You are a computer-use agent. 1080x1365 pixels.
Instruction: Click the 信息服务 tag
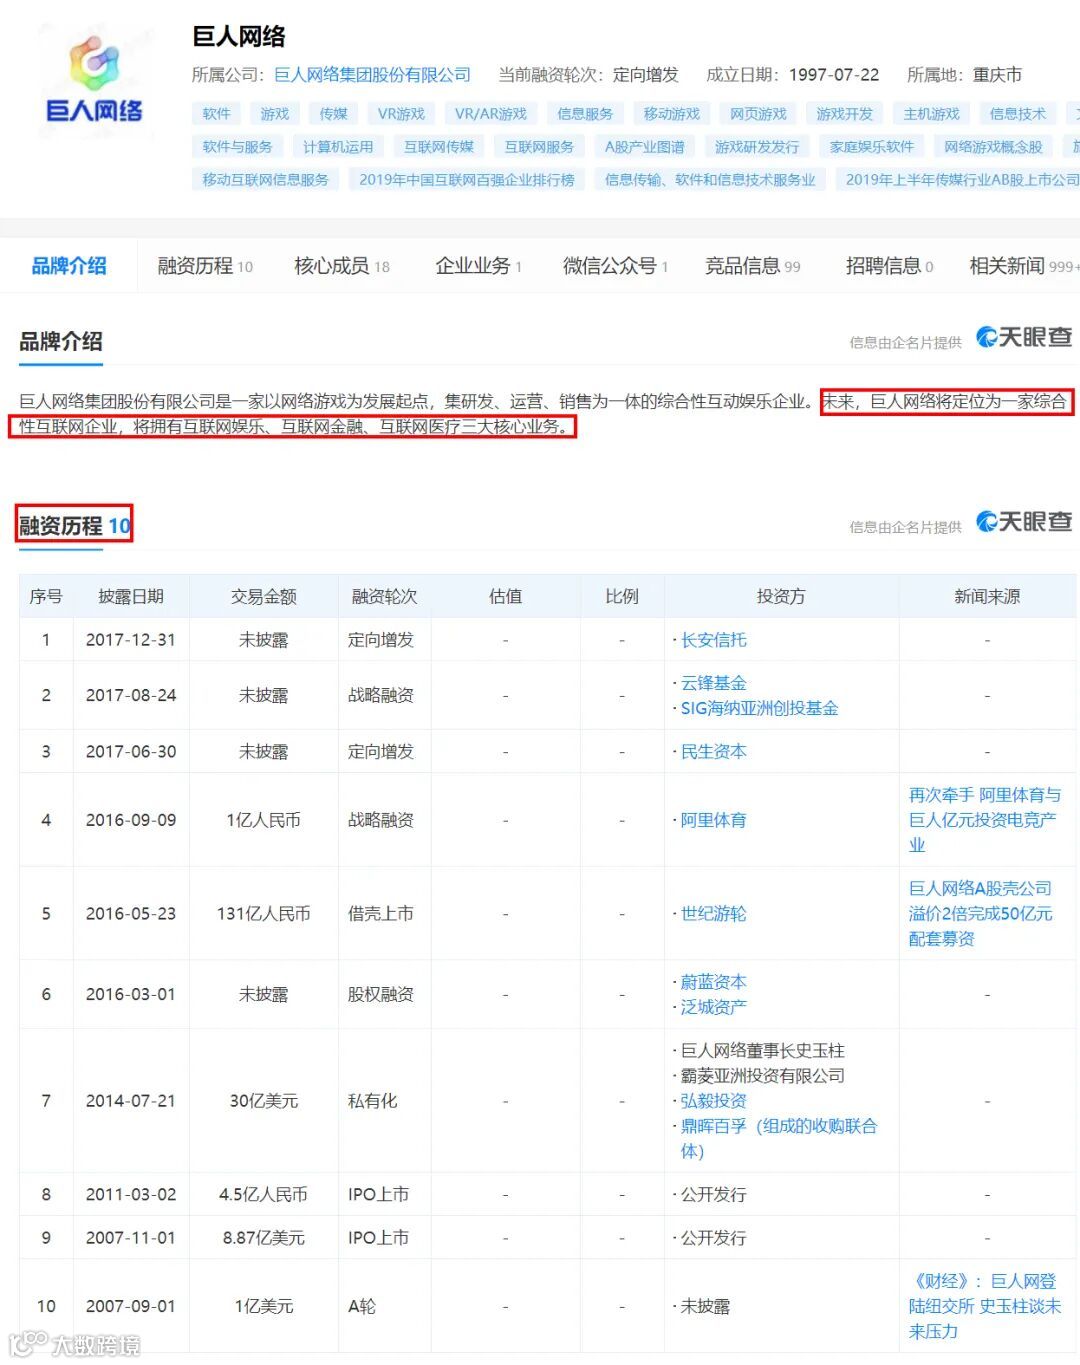pos(585,114)
